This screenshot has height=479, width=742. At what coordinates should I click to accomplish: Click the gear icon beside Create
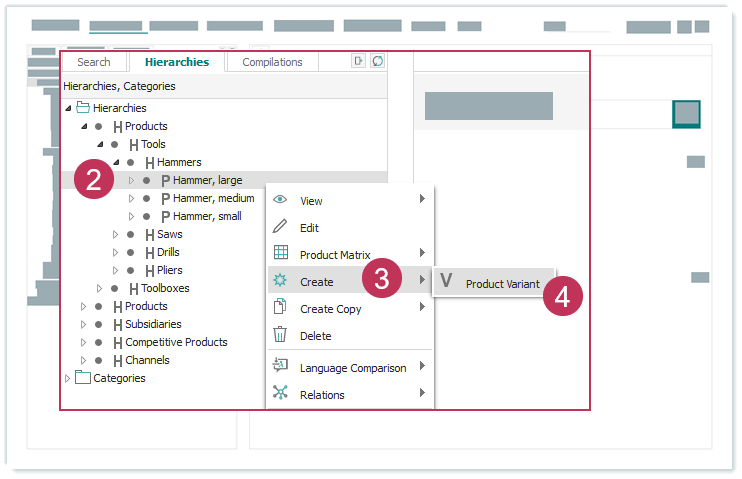pyautogui.click(x=281, y=282)
